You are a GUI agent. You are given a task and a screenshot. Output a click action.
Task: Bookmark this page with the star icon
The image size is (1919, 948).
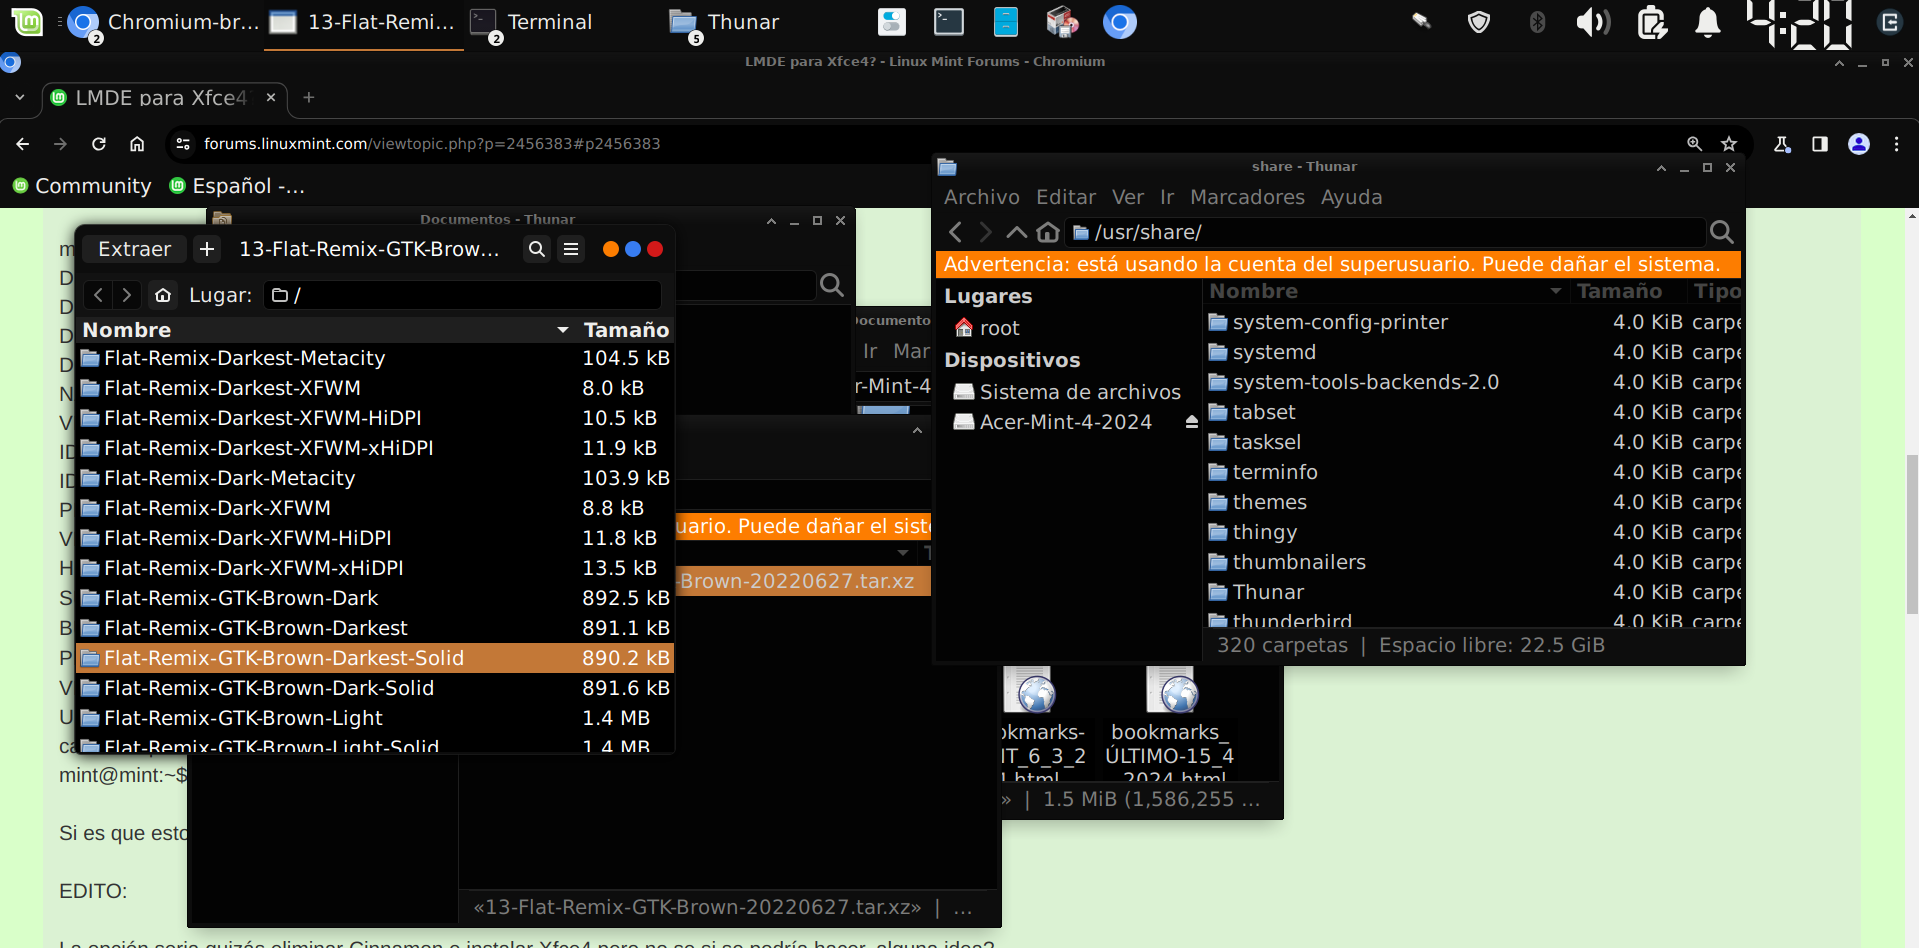(x=1729, y=144)
